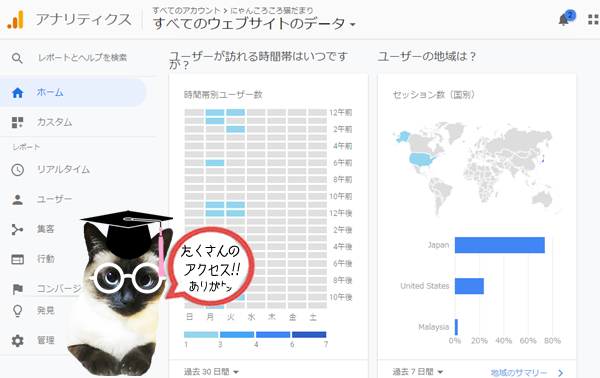This screenshot has height=378, width=600.
Task: Click the legend swatch between 4 and 6
Action: (x=273, y=335)
